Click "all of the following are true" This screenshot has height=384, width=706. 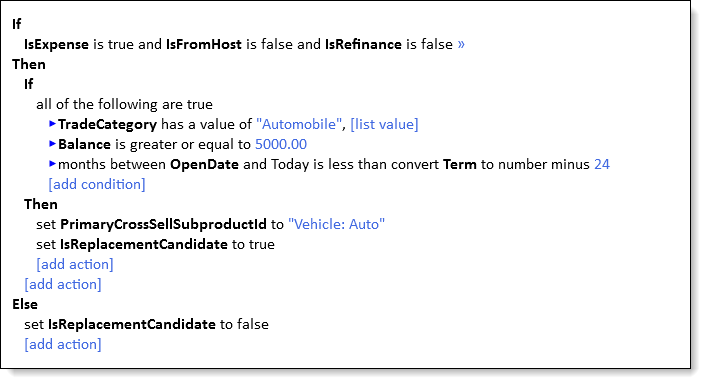click(x=124, y=104)
